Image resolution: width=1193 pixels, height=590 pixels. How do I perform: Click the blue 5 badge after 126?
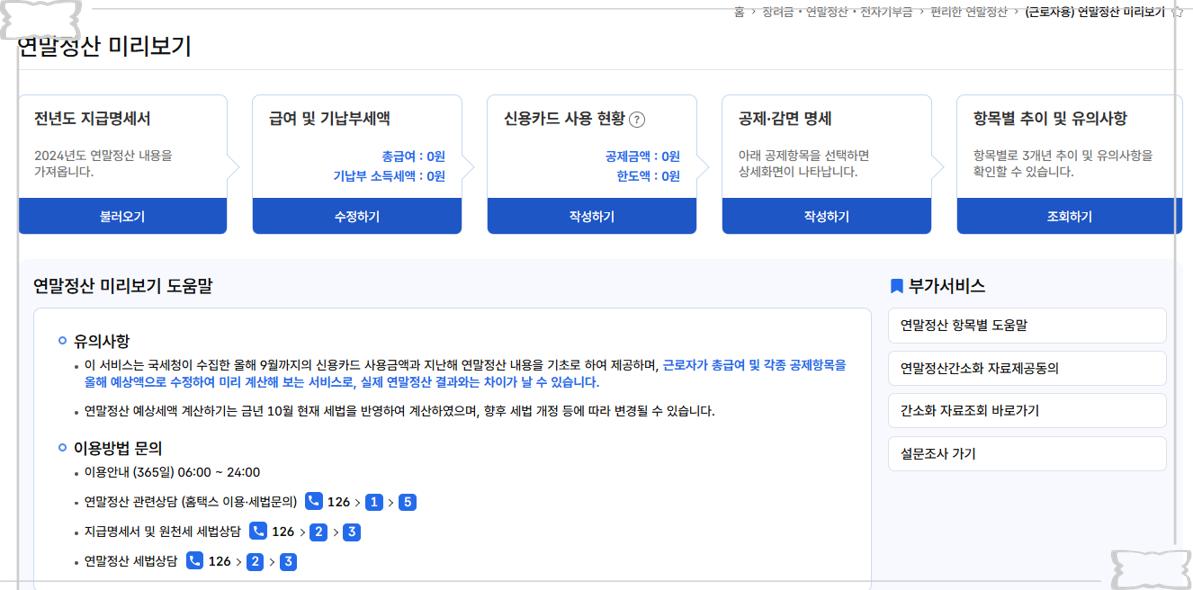coord(407,502)
